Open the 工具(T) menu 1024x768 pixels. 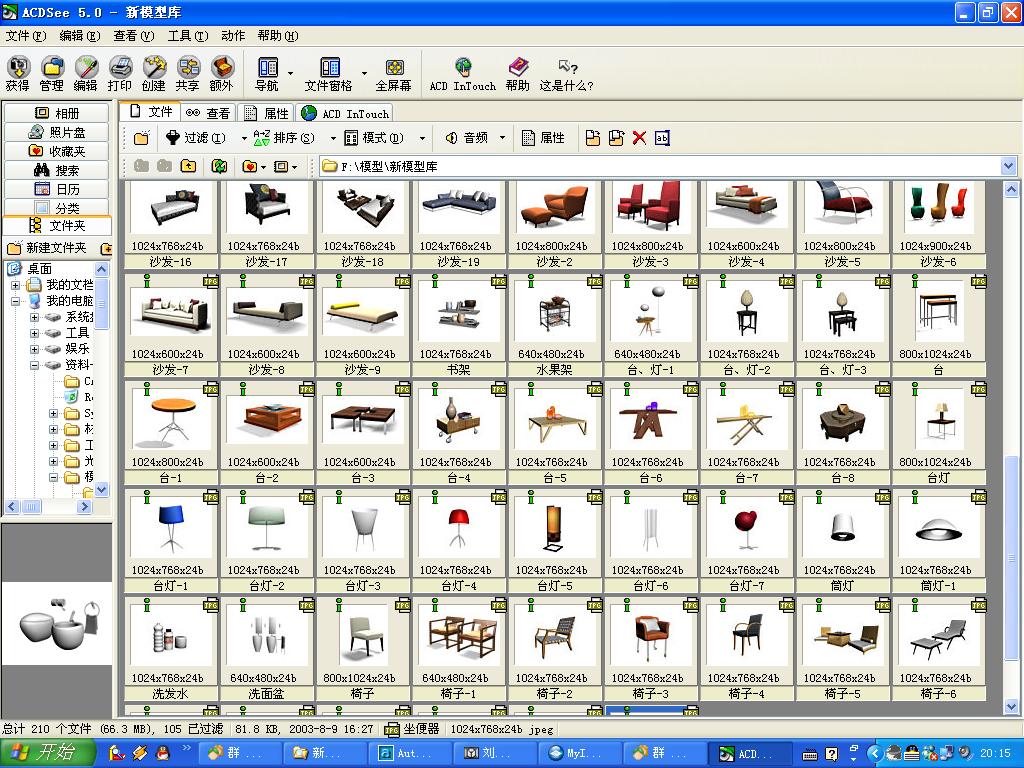(188, 36)
